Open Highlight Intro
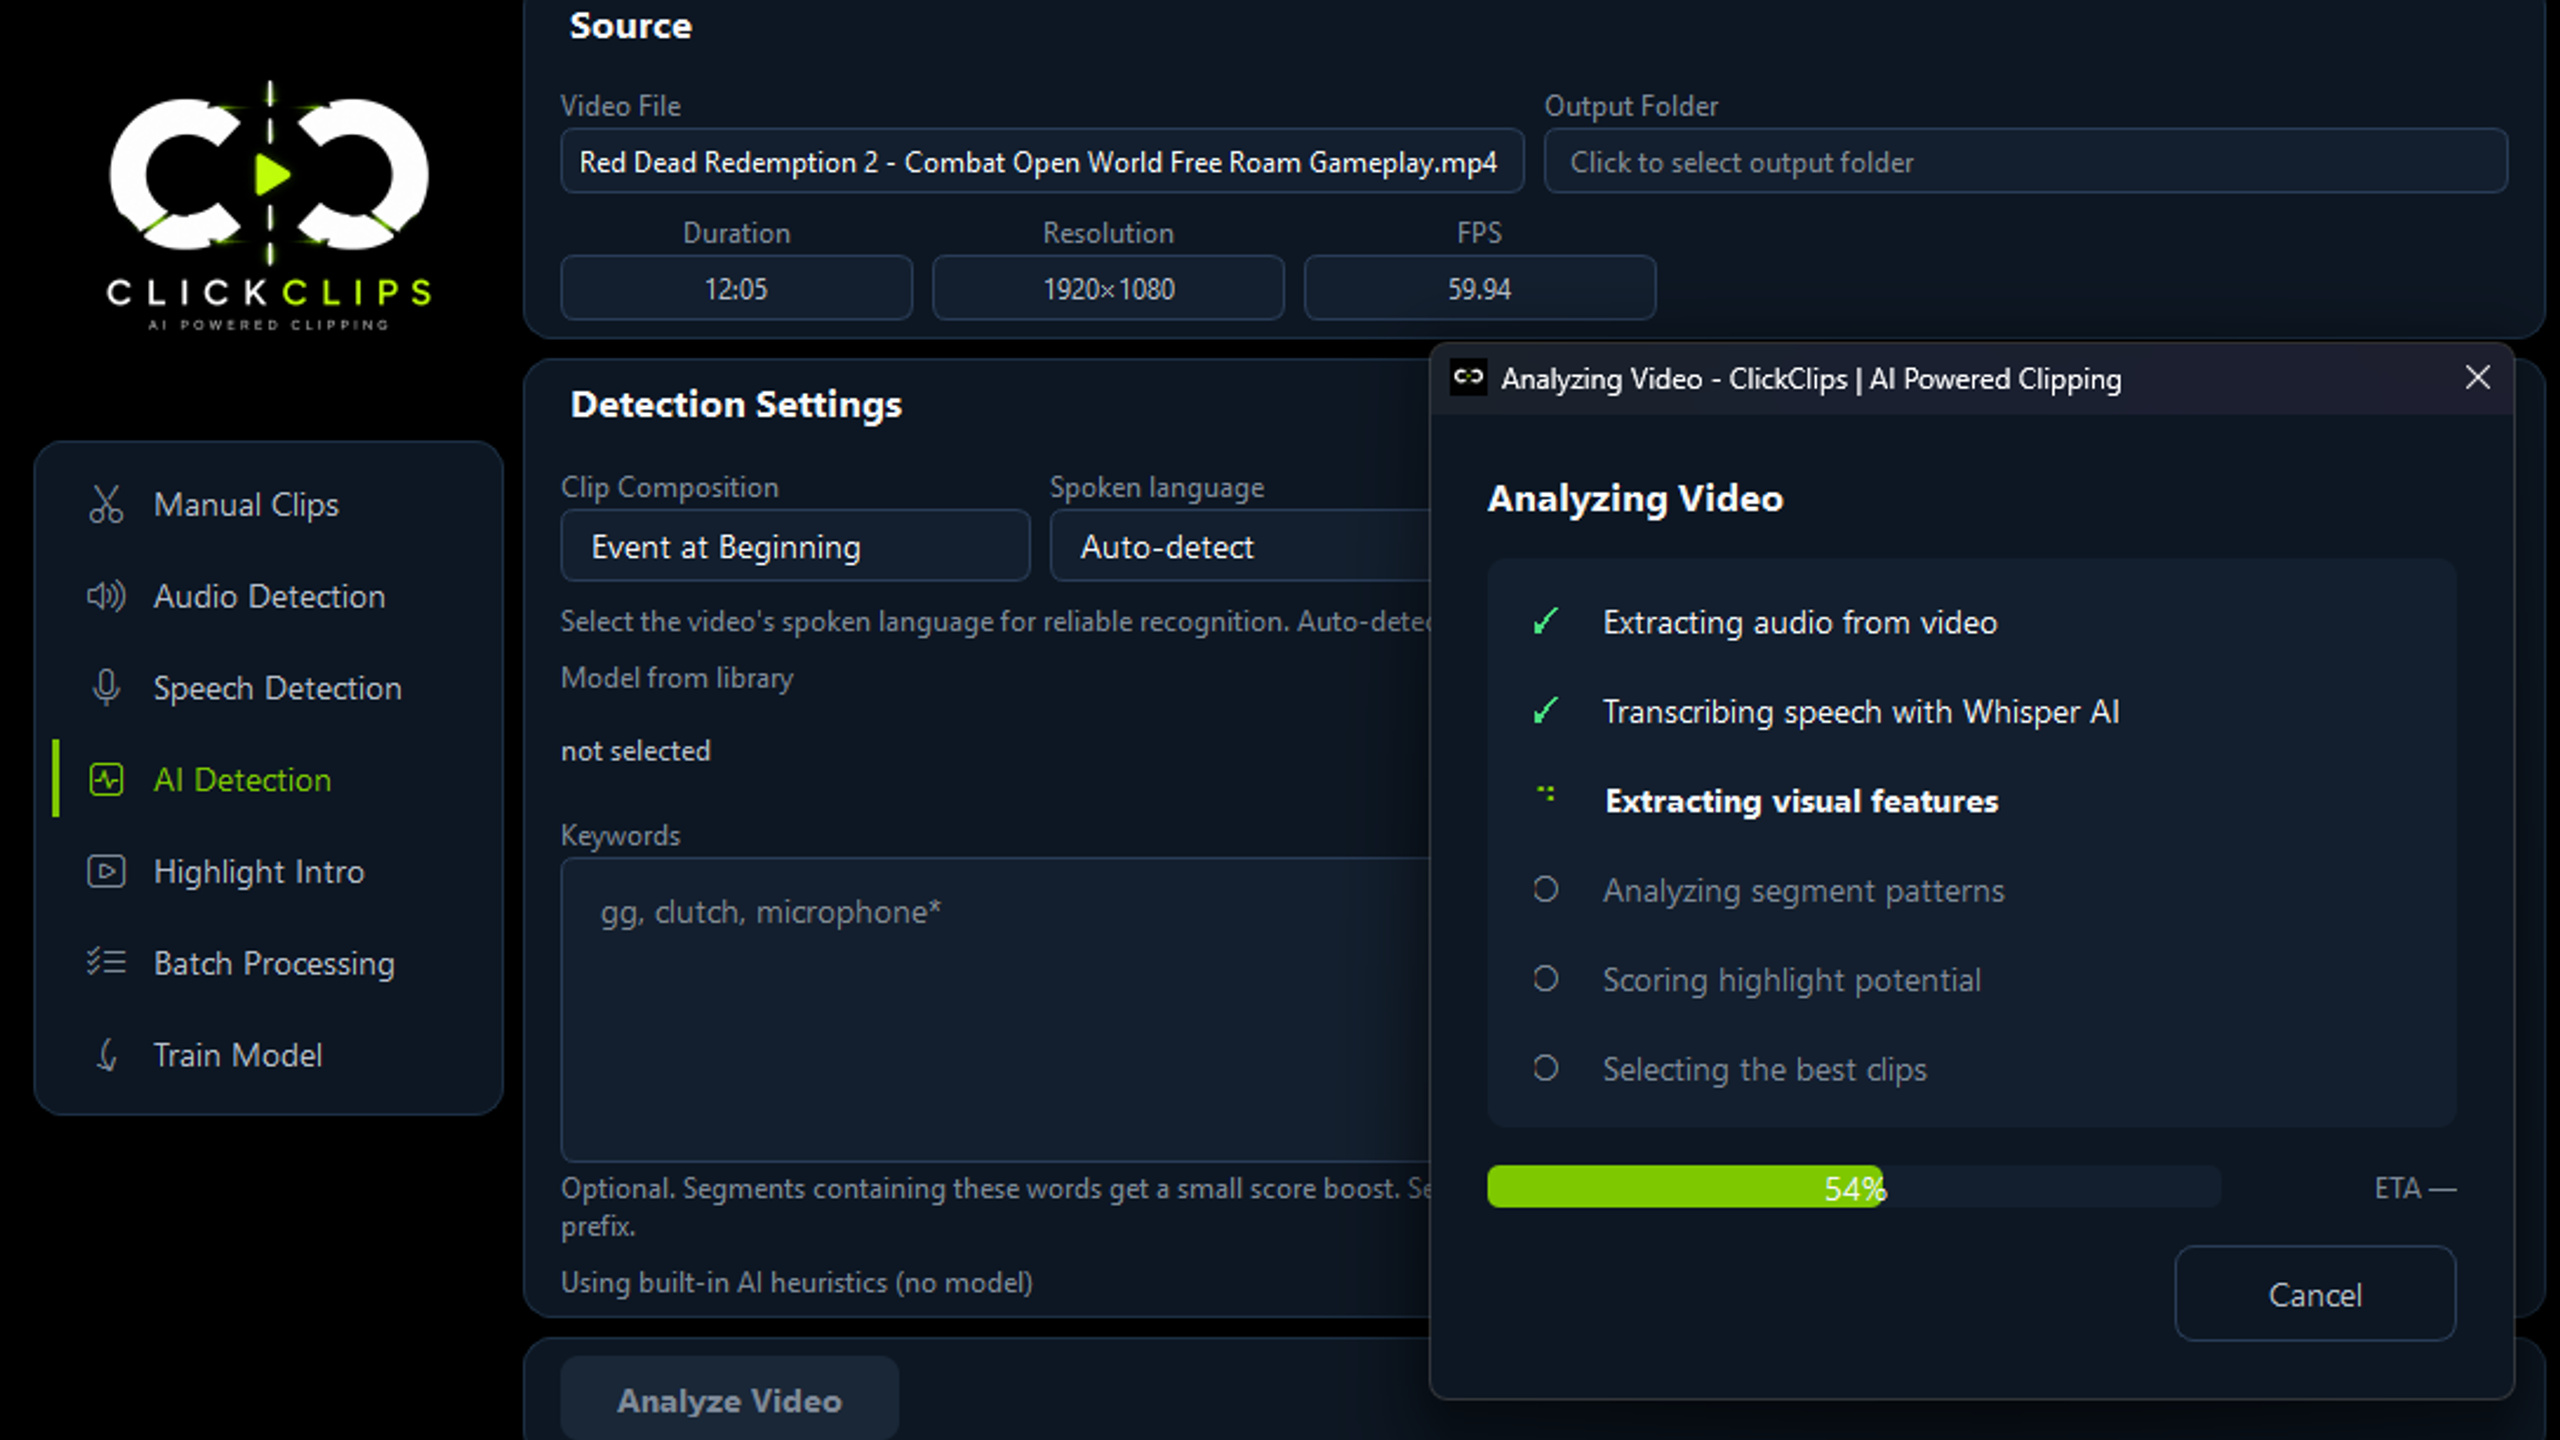2560x1440 pixels. click(x=268, y=872)
